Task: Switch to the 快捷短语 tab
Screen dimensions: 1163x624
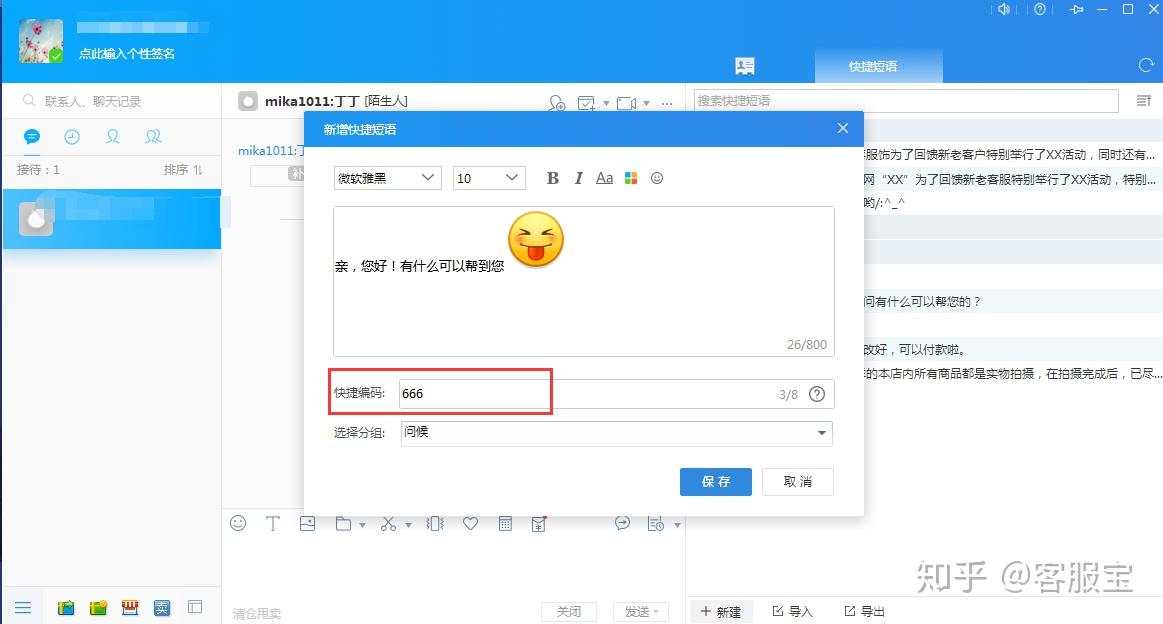Action: 874,66
